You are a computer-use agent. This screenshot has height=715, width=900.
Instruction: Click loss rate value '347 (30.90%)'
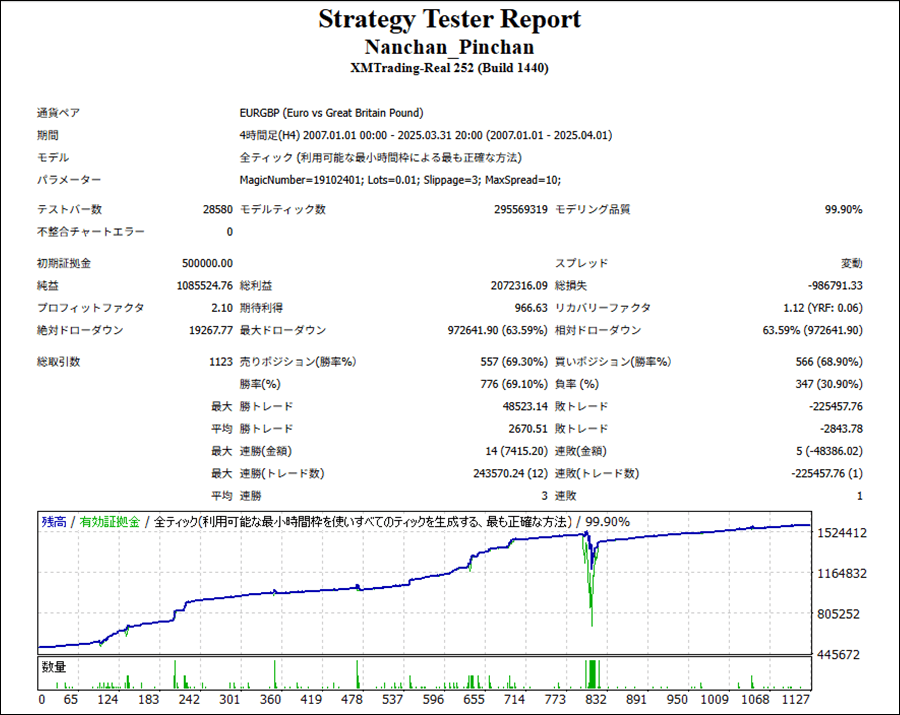[829, 384]
